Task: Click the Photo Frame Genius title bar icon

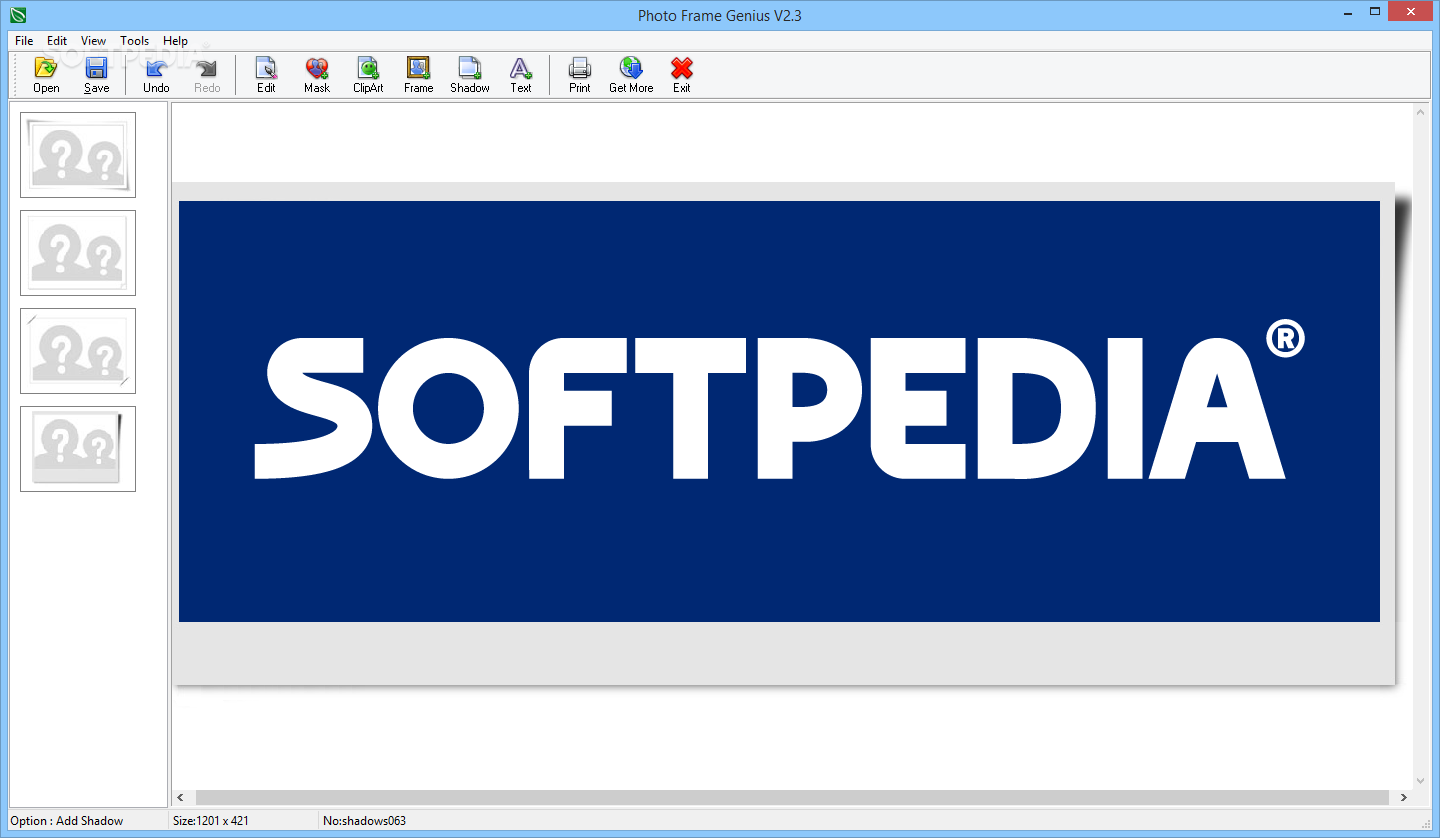Action: click(17, 15)
